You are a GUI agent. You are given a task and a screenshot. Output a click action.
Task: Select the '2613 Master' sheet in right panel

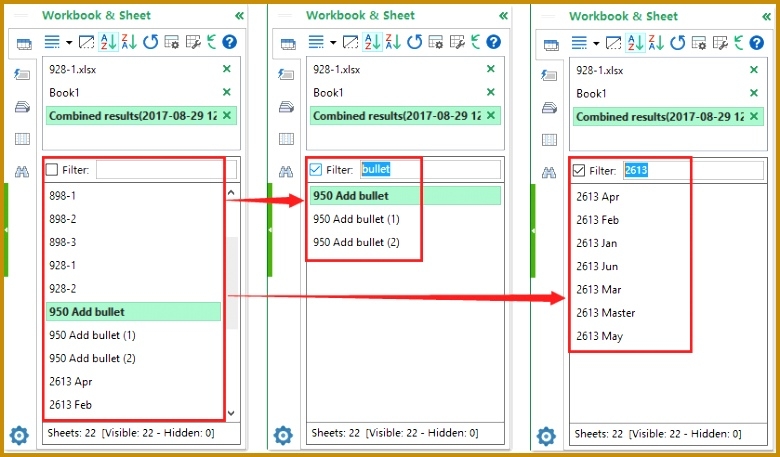[605, 313]
